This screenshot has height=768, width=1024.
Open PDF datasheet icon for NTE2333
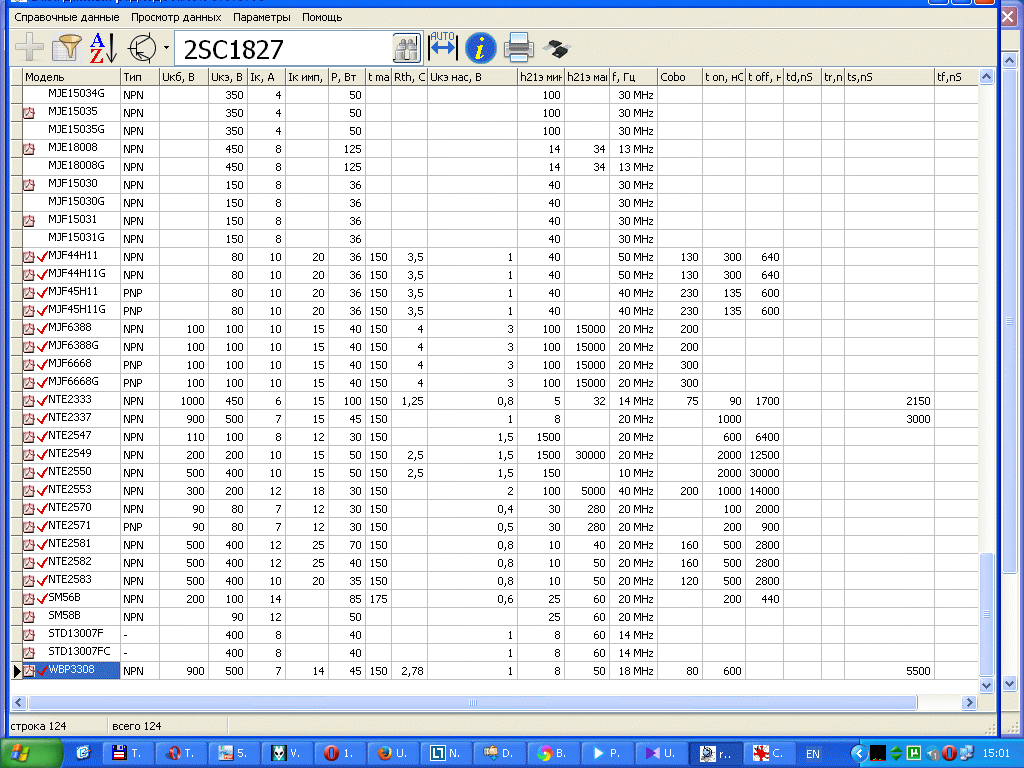coord(29,401)
